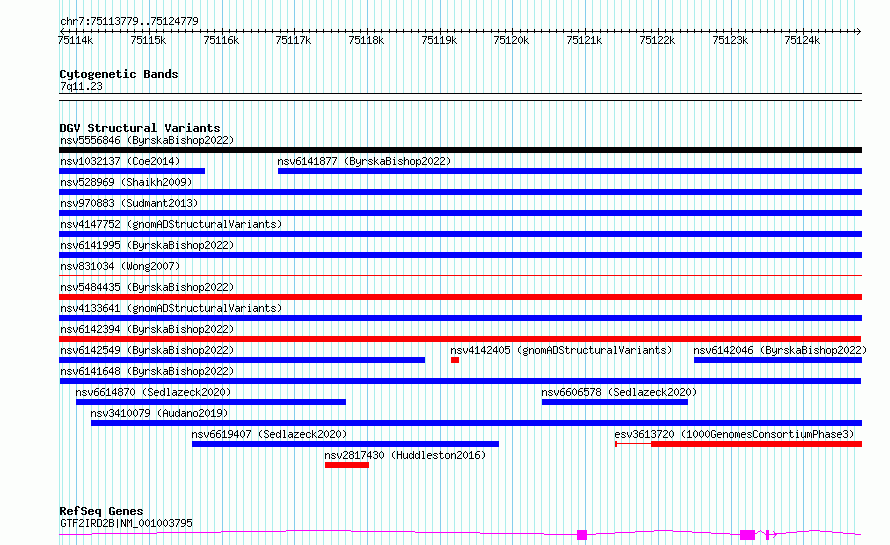Screen dimensions: 890x545
Task: Open the nsv6606578 (Sedlazeck2020) label
Action: (x=619, y=392)
